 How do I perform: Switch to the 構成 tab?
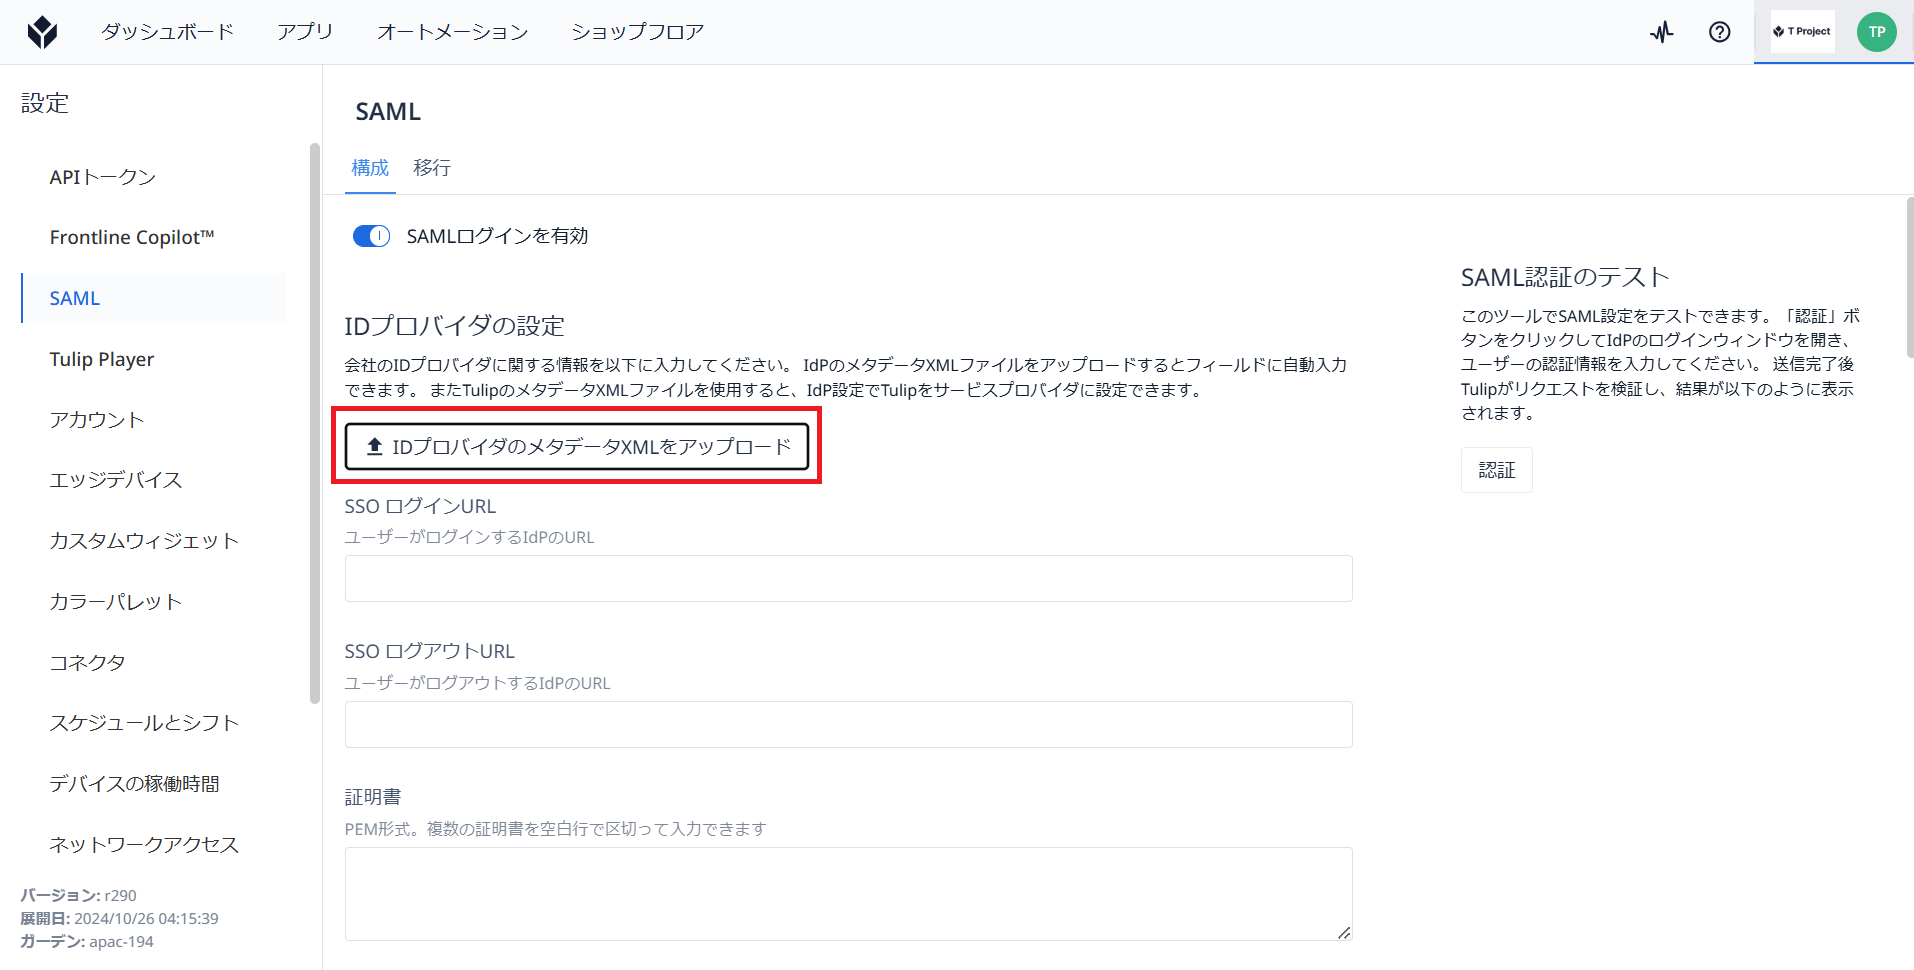[x=370, y=168]
